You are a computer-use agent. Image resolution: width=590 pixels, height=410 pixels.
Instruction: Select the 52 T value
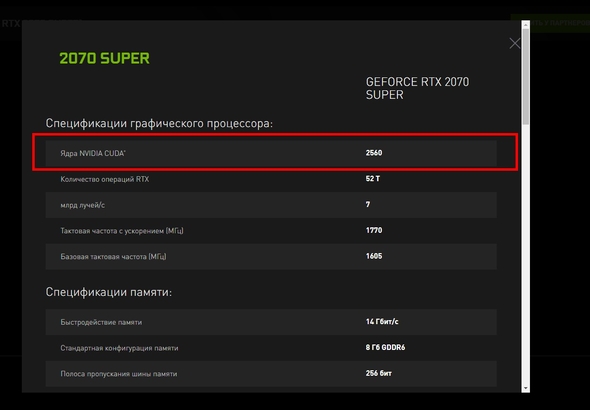[x=373, y=179]
